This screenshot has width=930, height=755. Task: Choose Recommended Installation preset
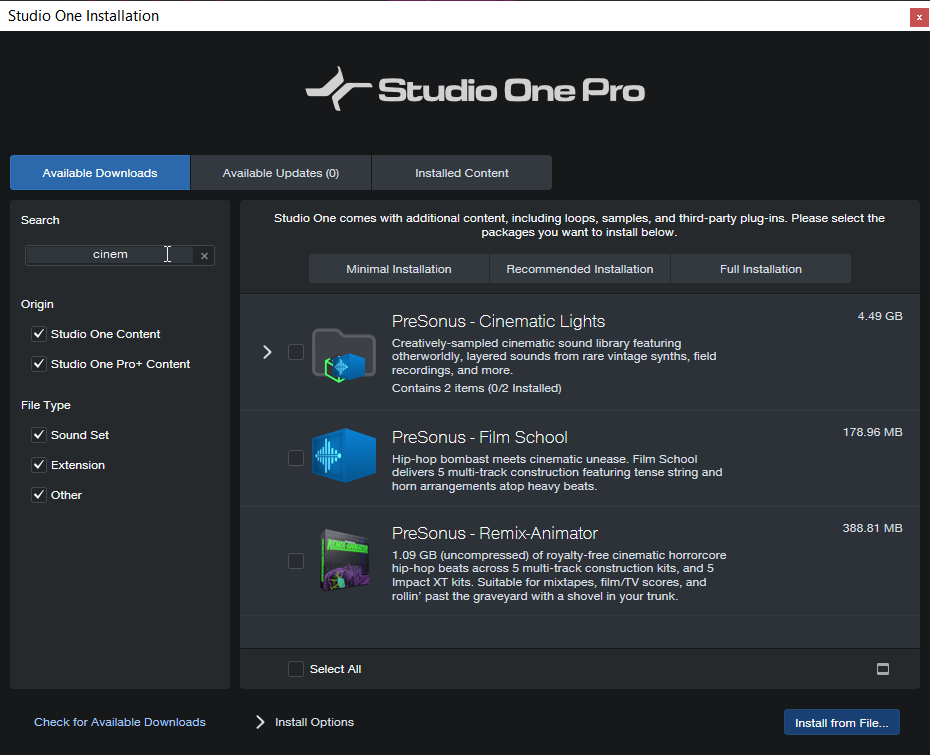(x=579, y=269)
